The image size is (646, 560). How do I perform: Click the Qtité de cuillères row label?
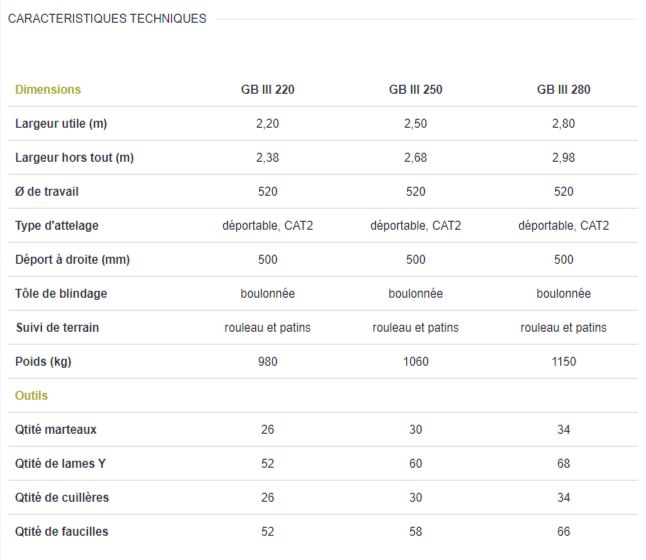[62, 497]
